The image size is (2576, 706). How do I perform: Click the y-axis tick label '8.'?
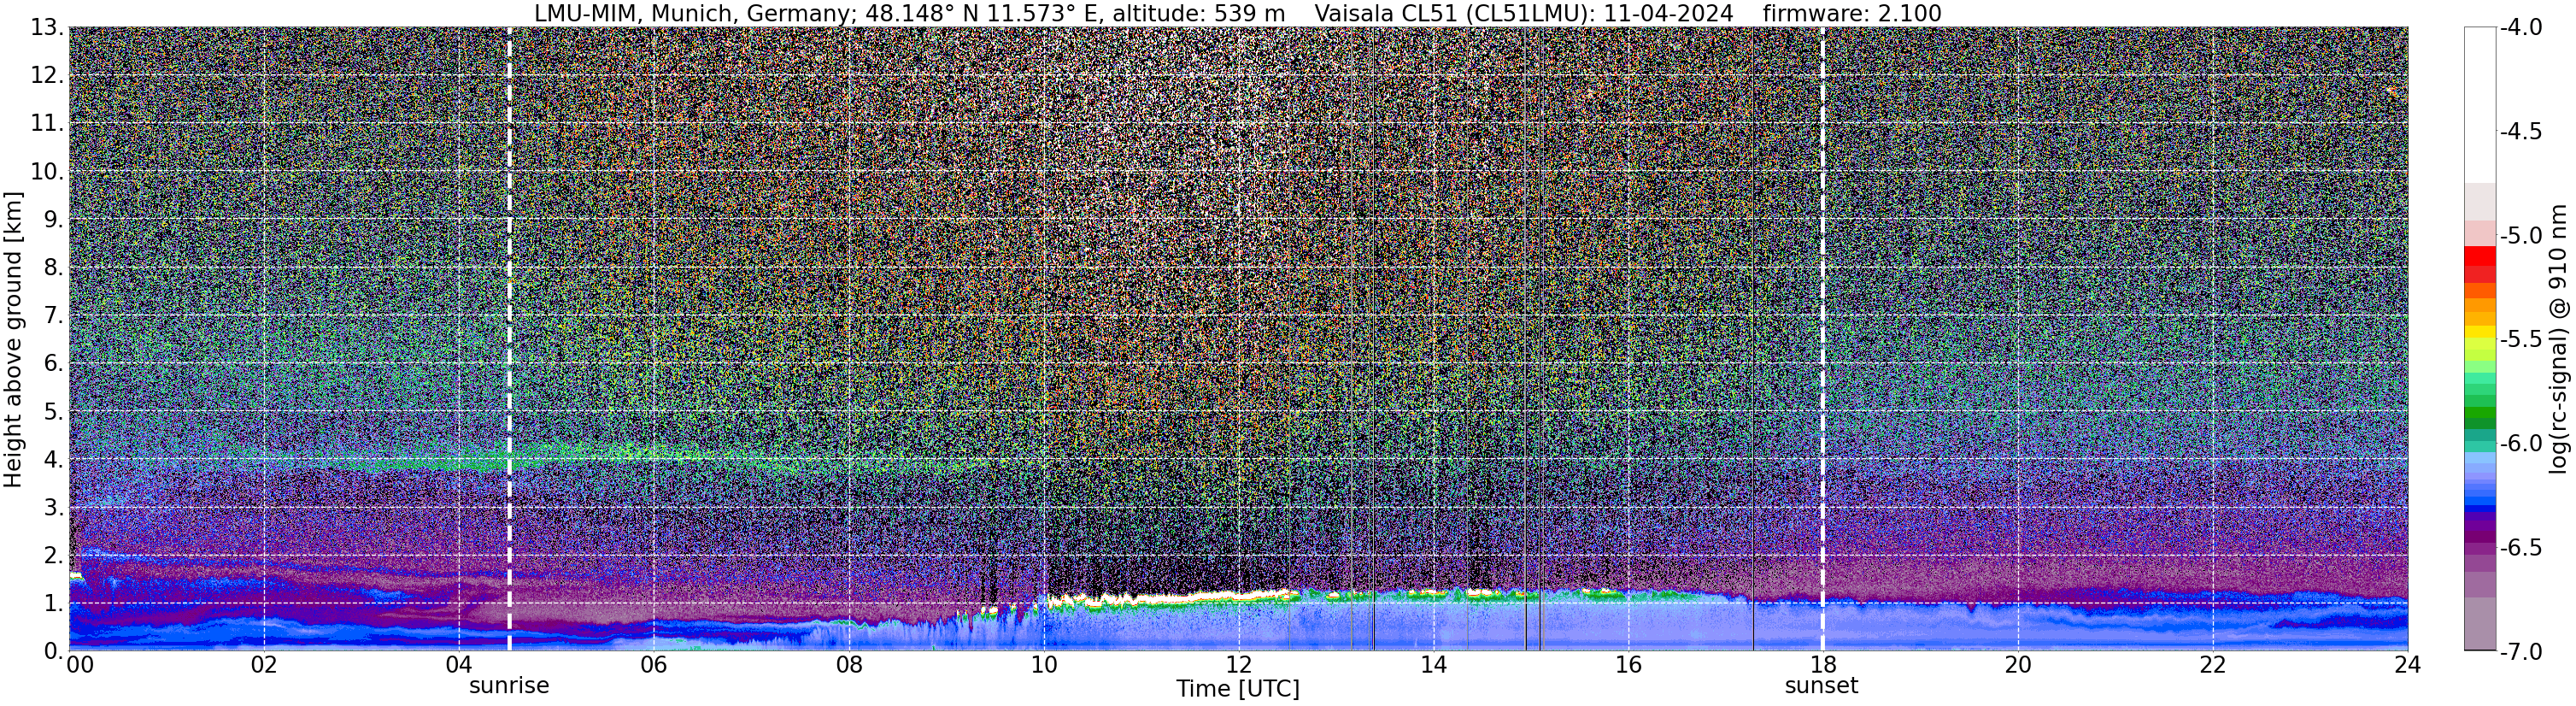(x=54, y=268)
